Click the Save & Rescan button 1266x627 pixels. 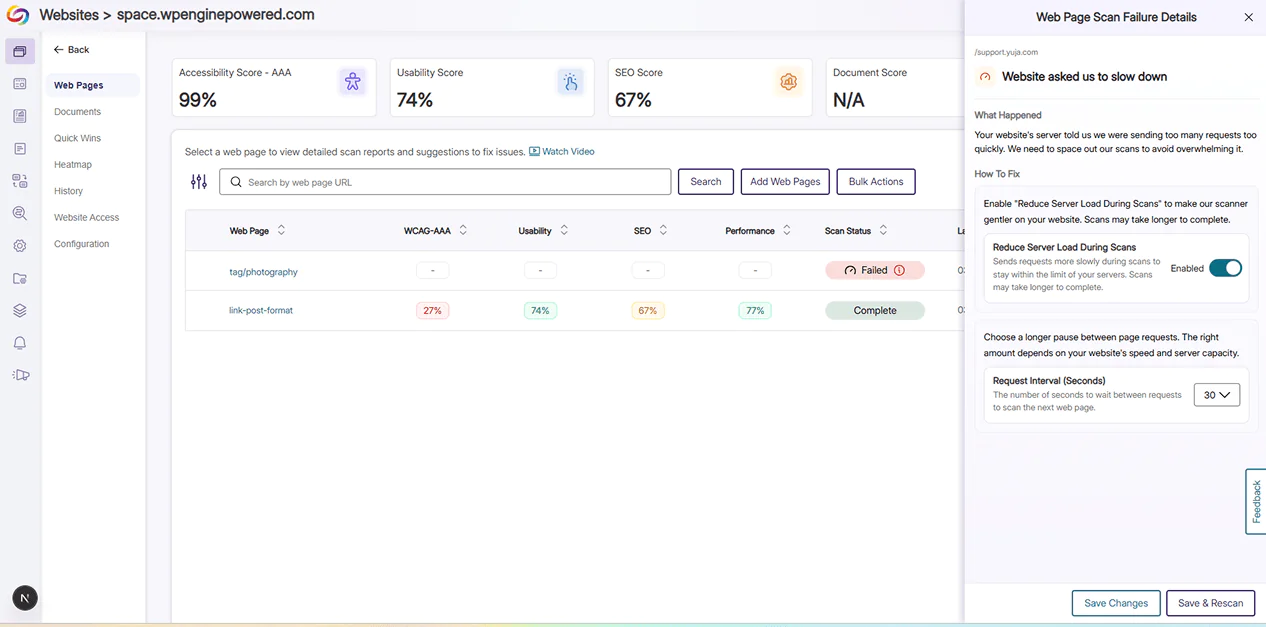(x=1210, y=603)
